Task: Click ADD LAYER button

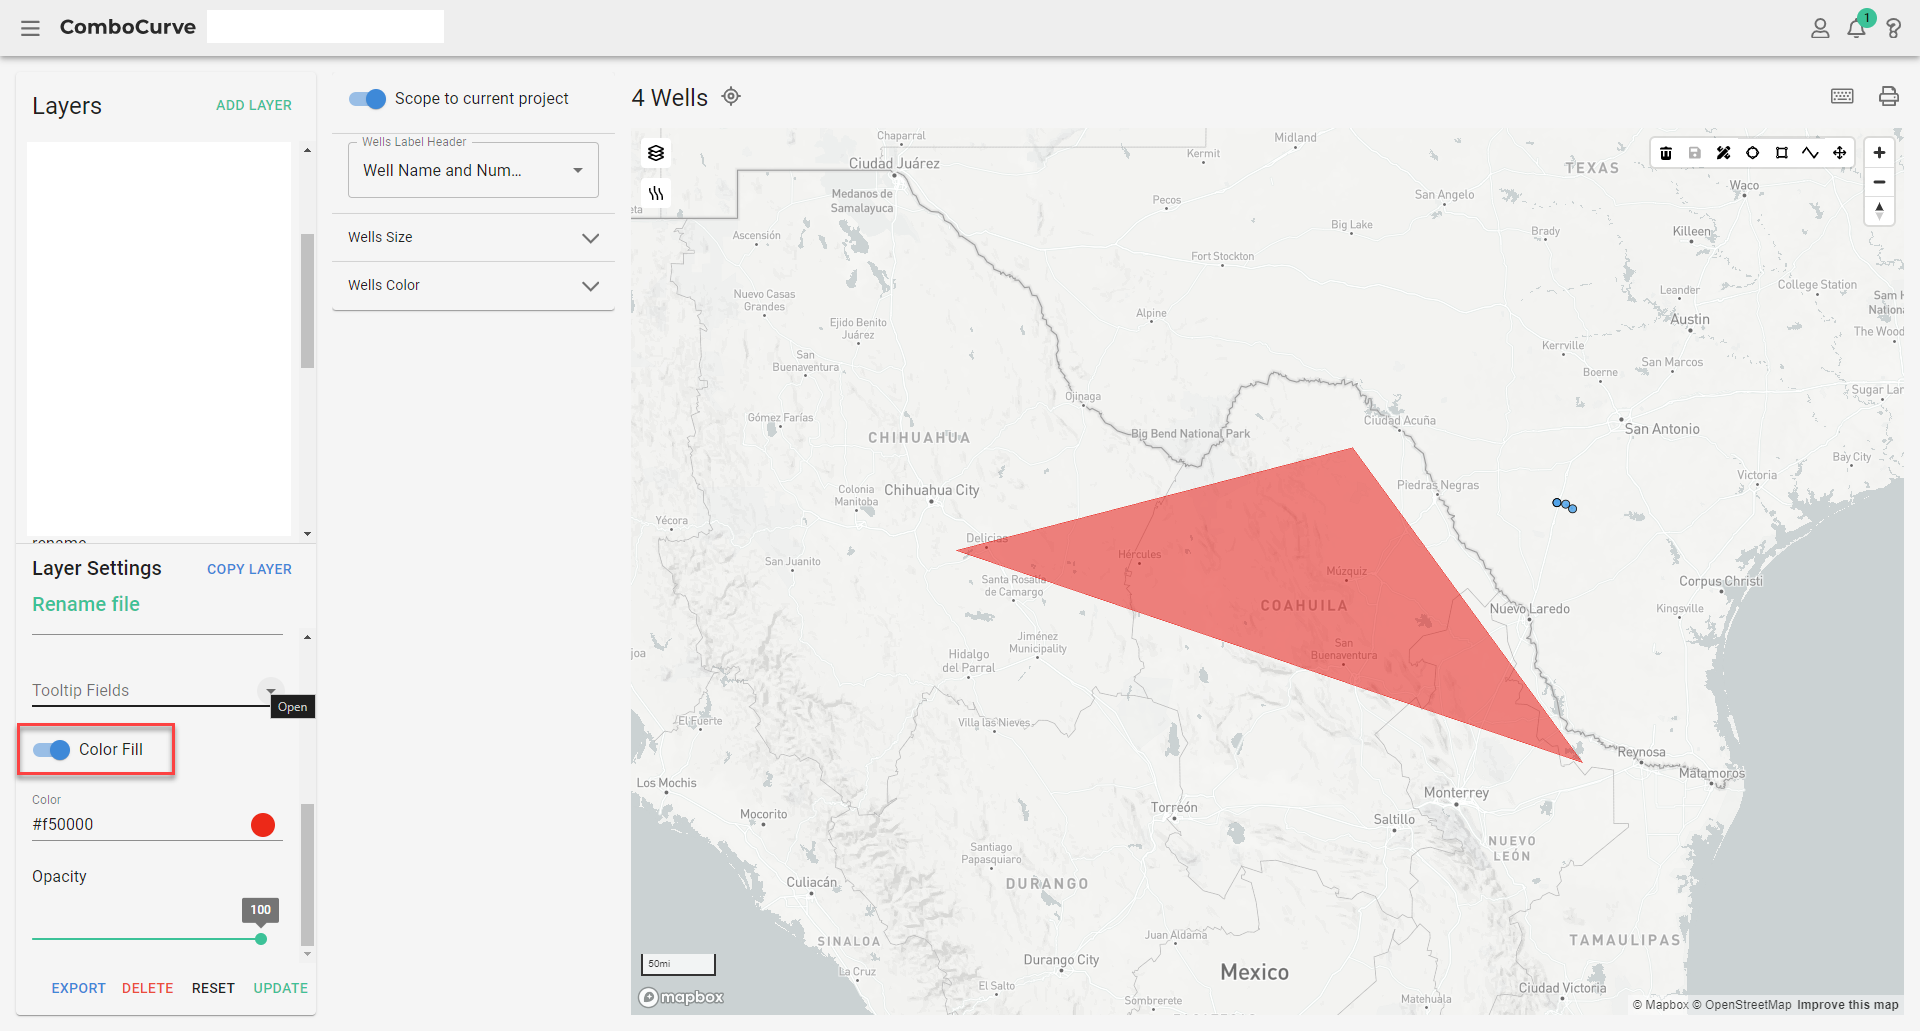Action: click(x=254, y=105)
